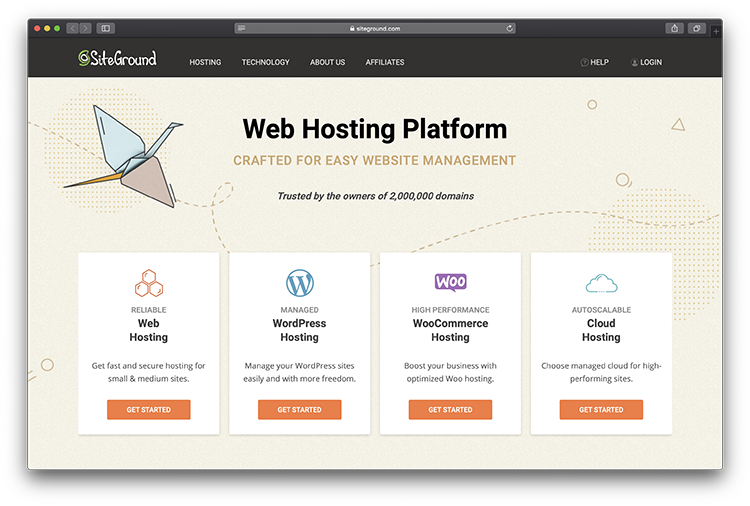Click the 'RELIABLE' label
The width and height of the screenshot is (750, 506).
(149, 310)
